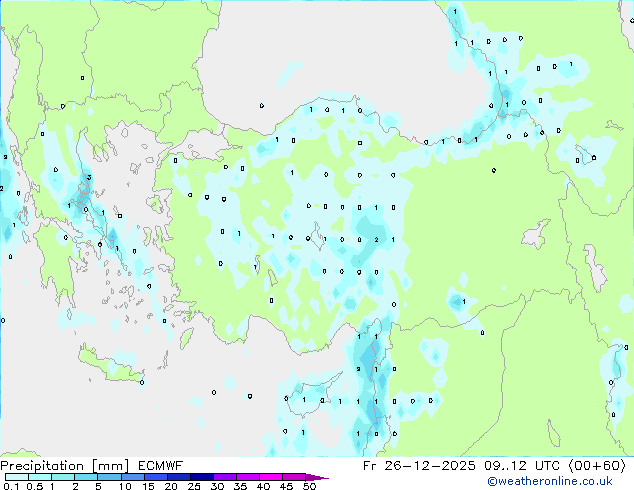Click the "0.1" legend scale label

(11, 486)
